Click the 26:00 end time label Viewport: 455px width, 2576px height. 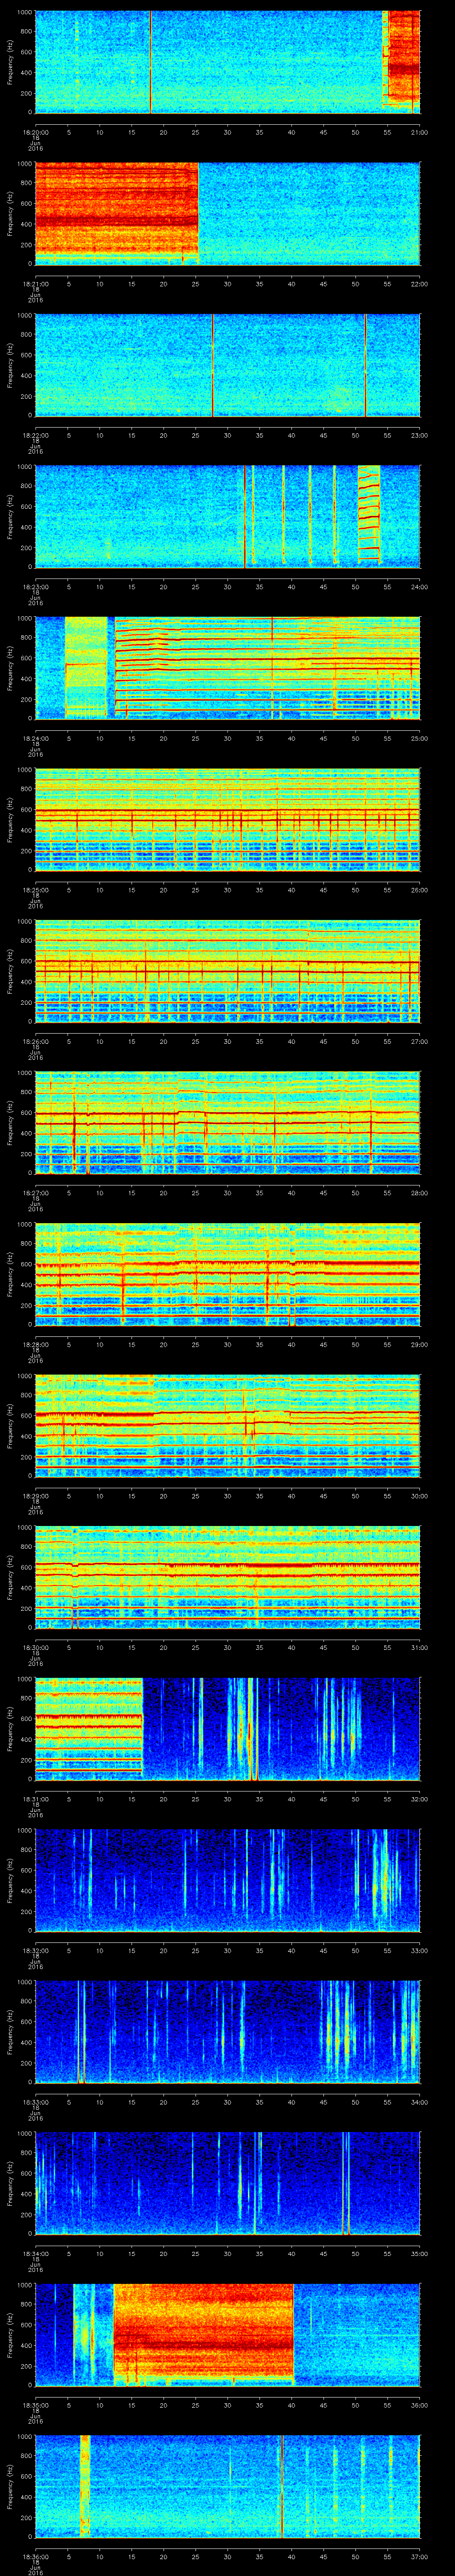point(419,890)
